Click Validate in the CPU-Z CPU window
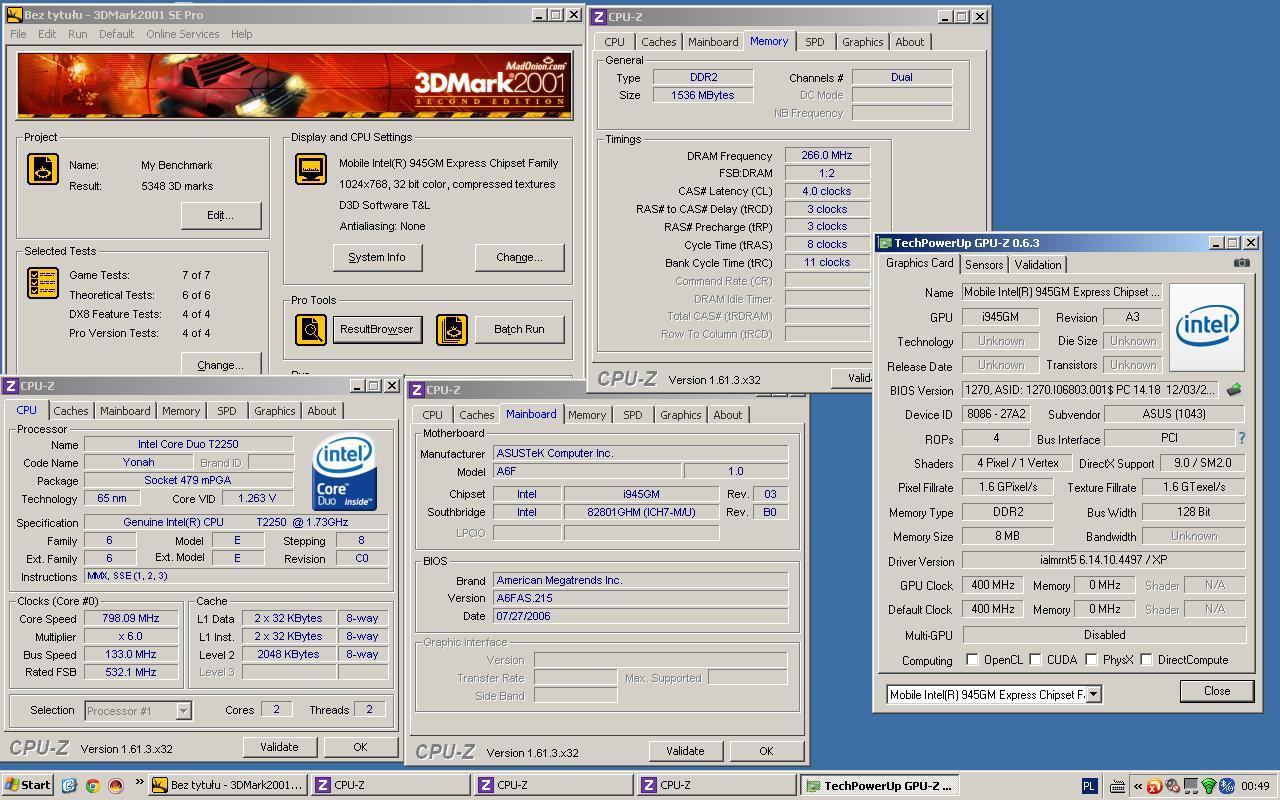 279,747
